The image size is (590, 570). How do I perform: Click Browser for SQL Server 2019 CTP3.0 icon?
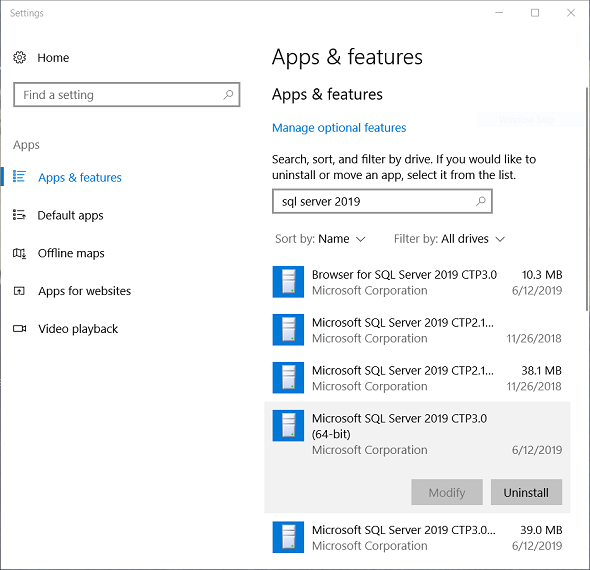coord(288,282)
